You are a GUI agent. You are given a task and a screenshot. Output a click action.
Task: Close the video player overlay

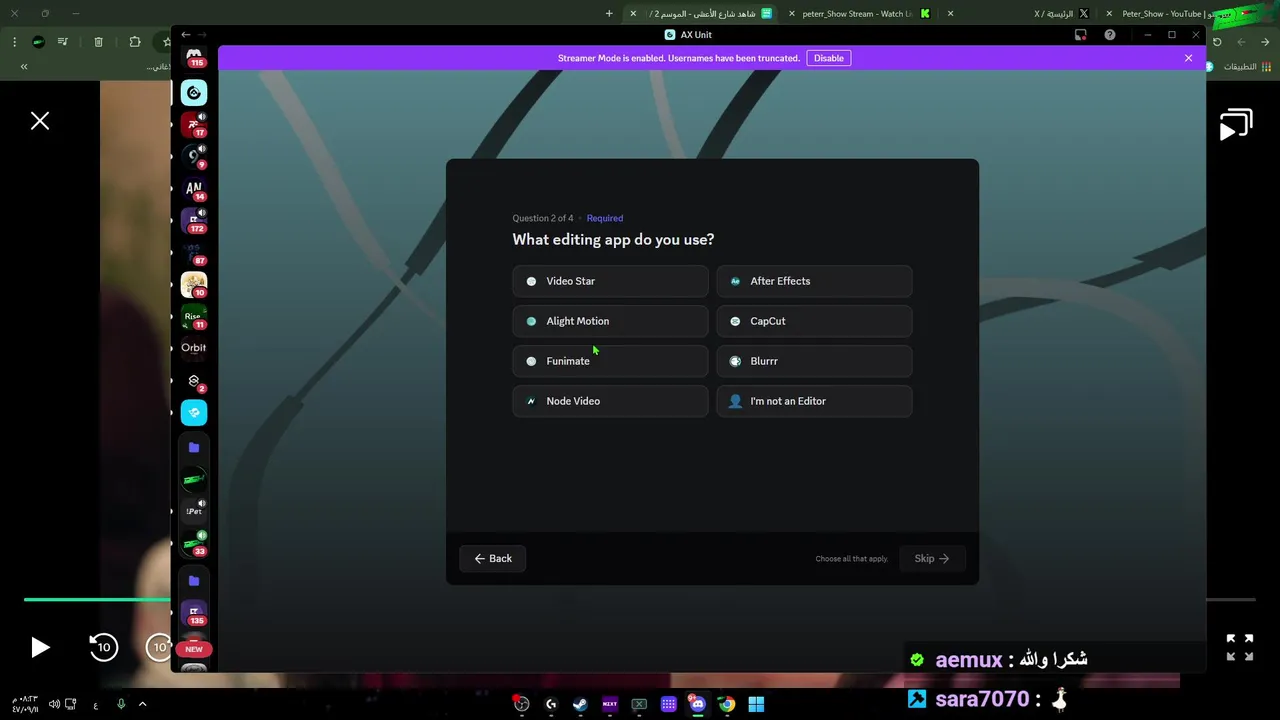coord(40,121)
